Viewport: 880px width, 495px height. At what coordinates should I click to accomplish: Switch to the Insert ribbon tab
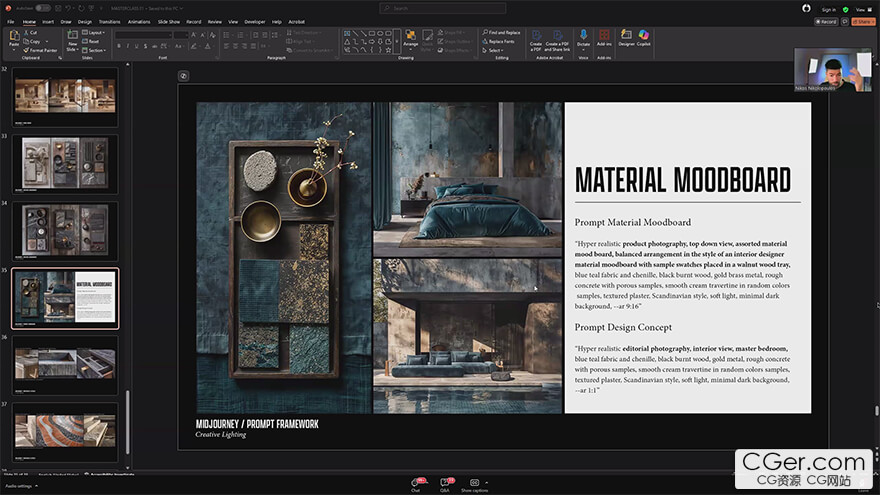click(48, 22)
